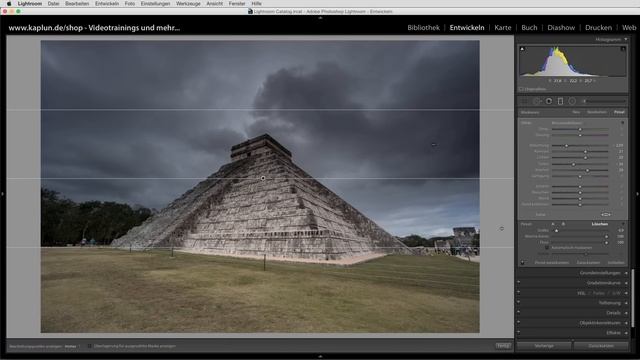Select the red eye correction tool
640x360 pixels.
pyautogui.click(x=549, y=101)
